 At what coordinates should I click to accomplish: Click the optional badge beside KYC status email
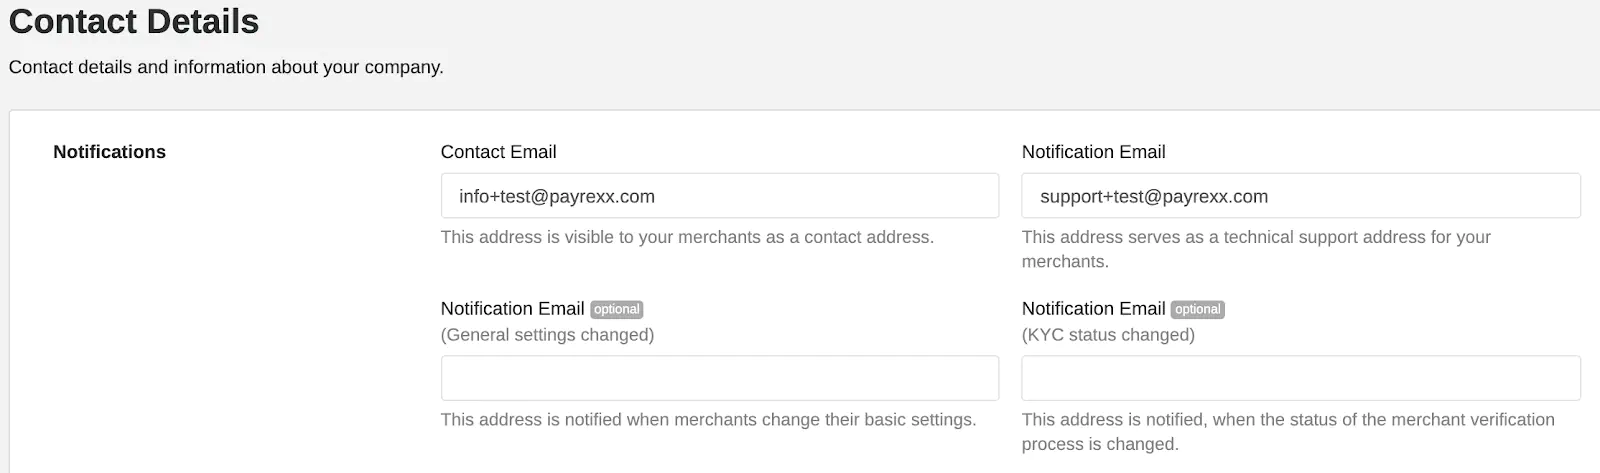coord(1198,310)
